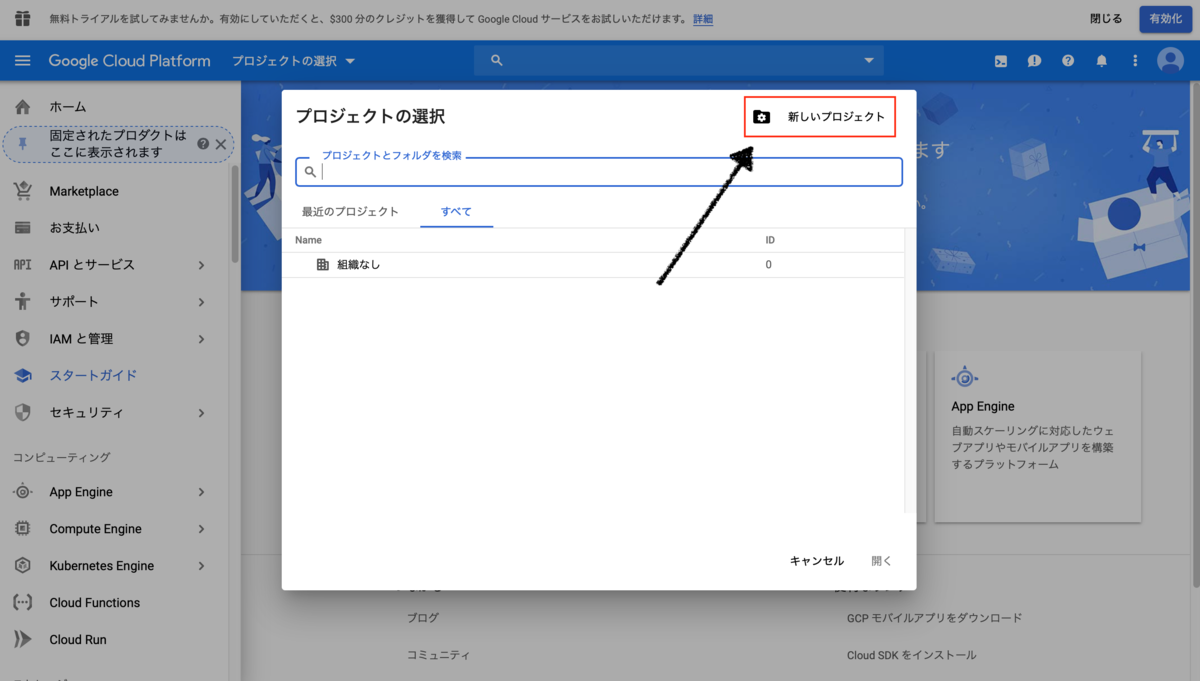Open GCP モバイルアプリをダウンロード link
Screen dimensions: 1200x681
coord(934,618)
